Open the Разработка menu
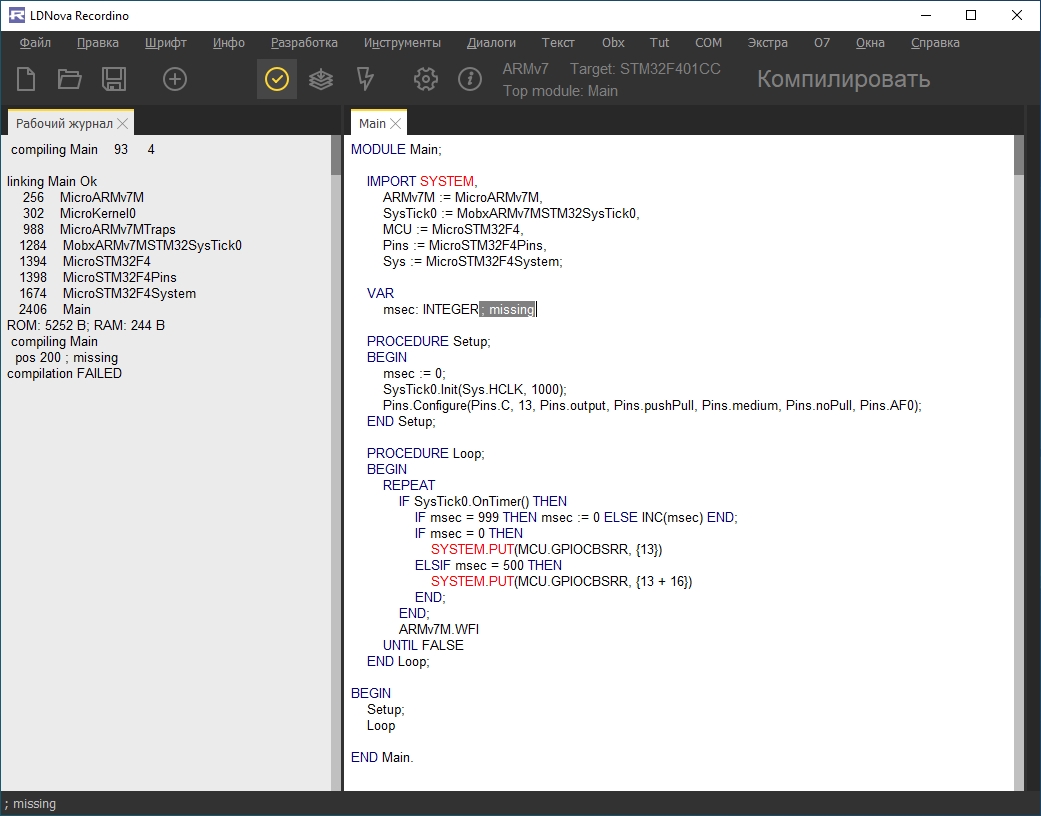The height and width of the screenshot is (816, 1041). (x=304, y=43)
